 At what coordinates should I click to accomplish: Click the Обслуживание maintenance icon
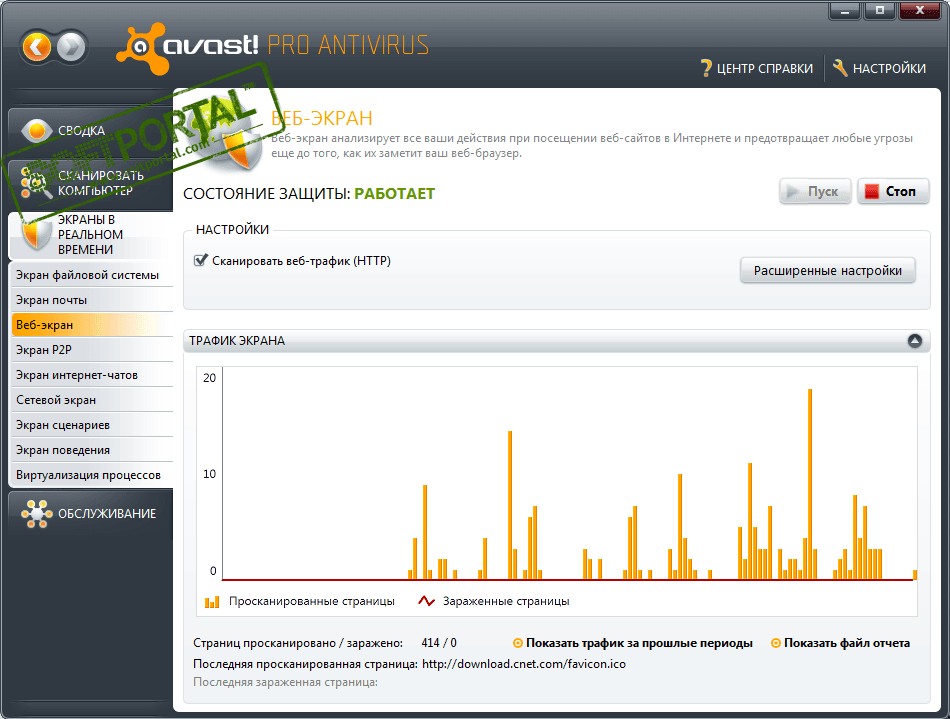pos(36,514)
